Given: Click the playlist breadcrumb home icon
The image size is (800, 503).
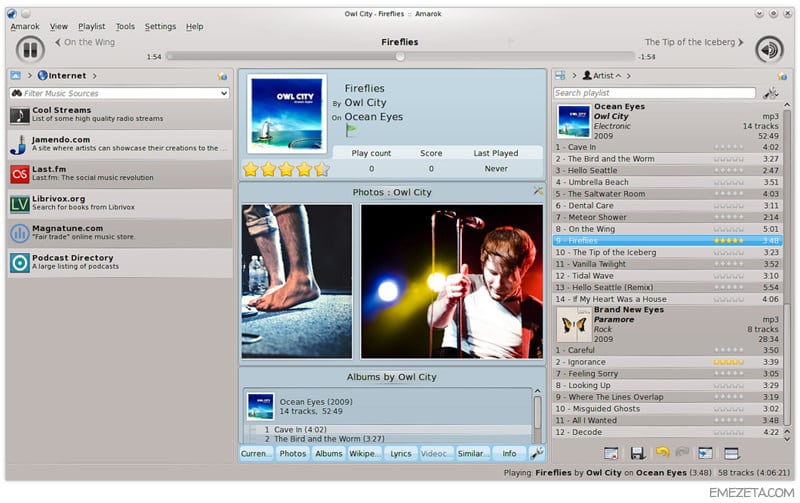Looking at the screenshot, I should (560, 76).
